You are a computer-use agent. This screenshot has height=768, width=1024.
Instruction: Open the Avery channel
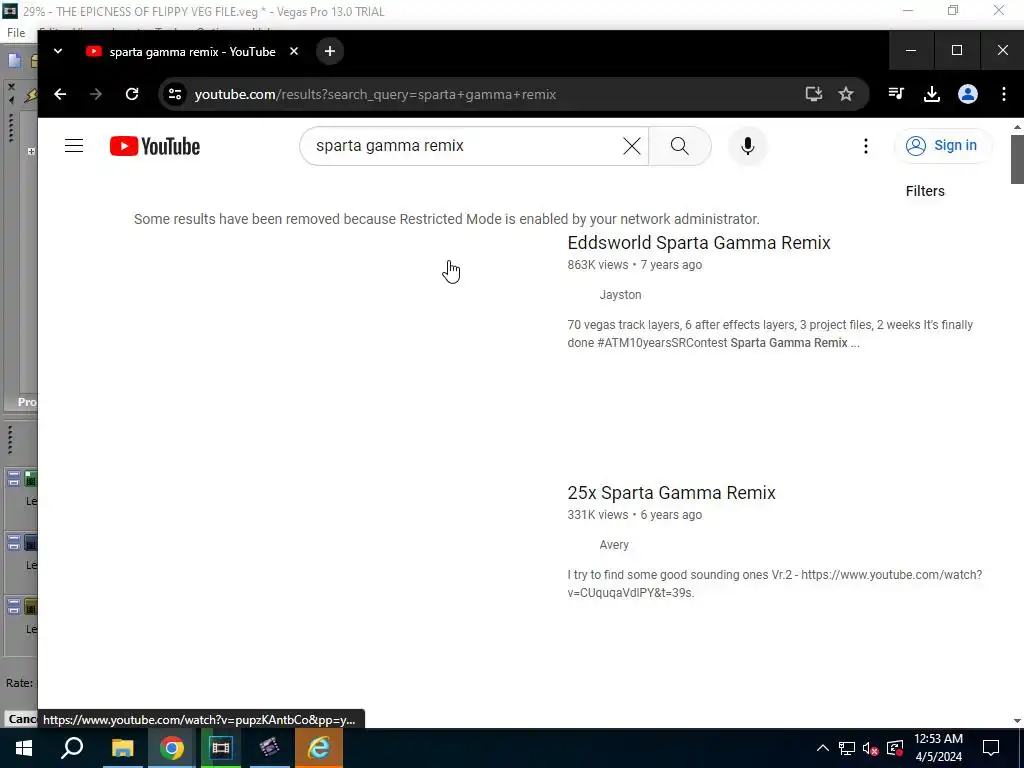(614, 545)
